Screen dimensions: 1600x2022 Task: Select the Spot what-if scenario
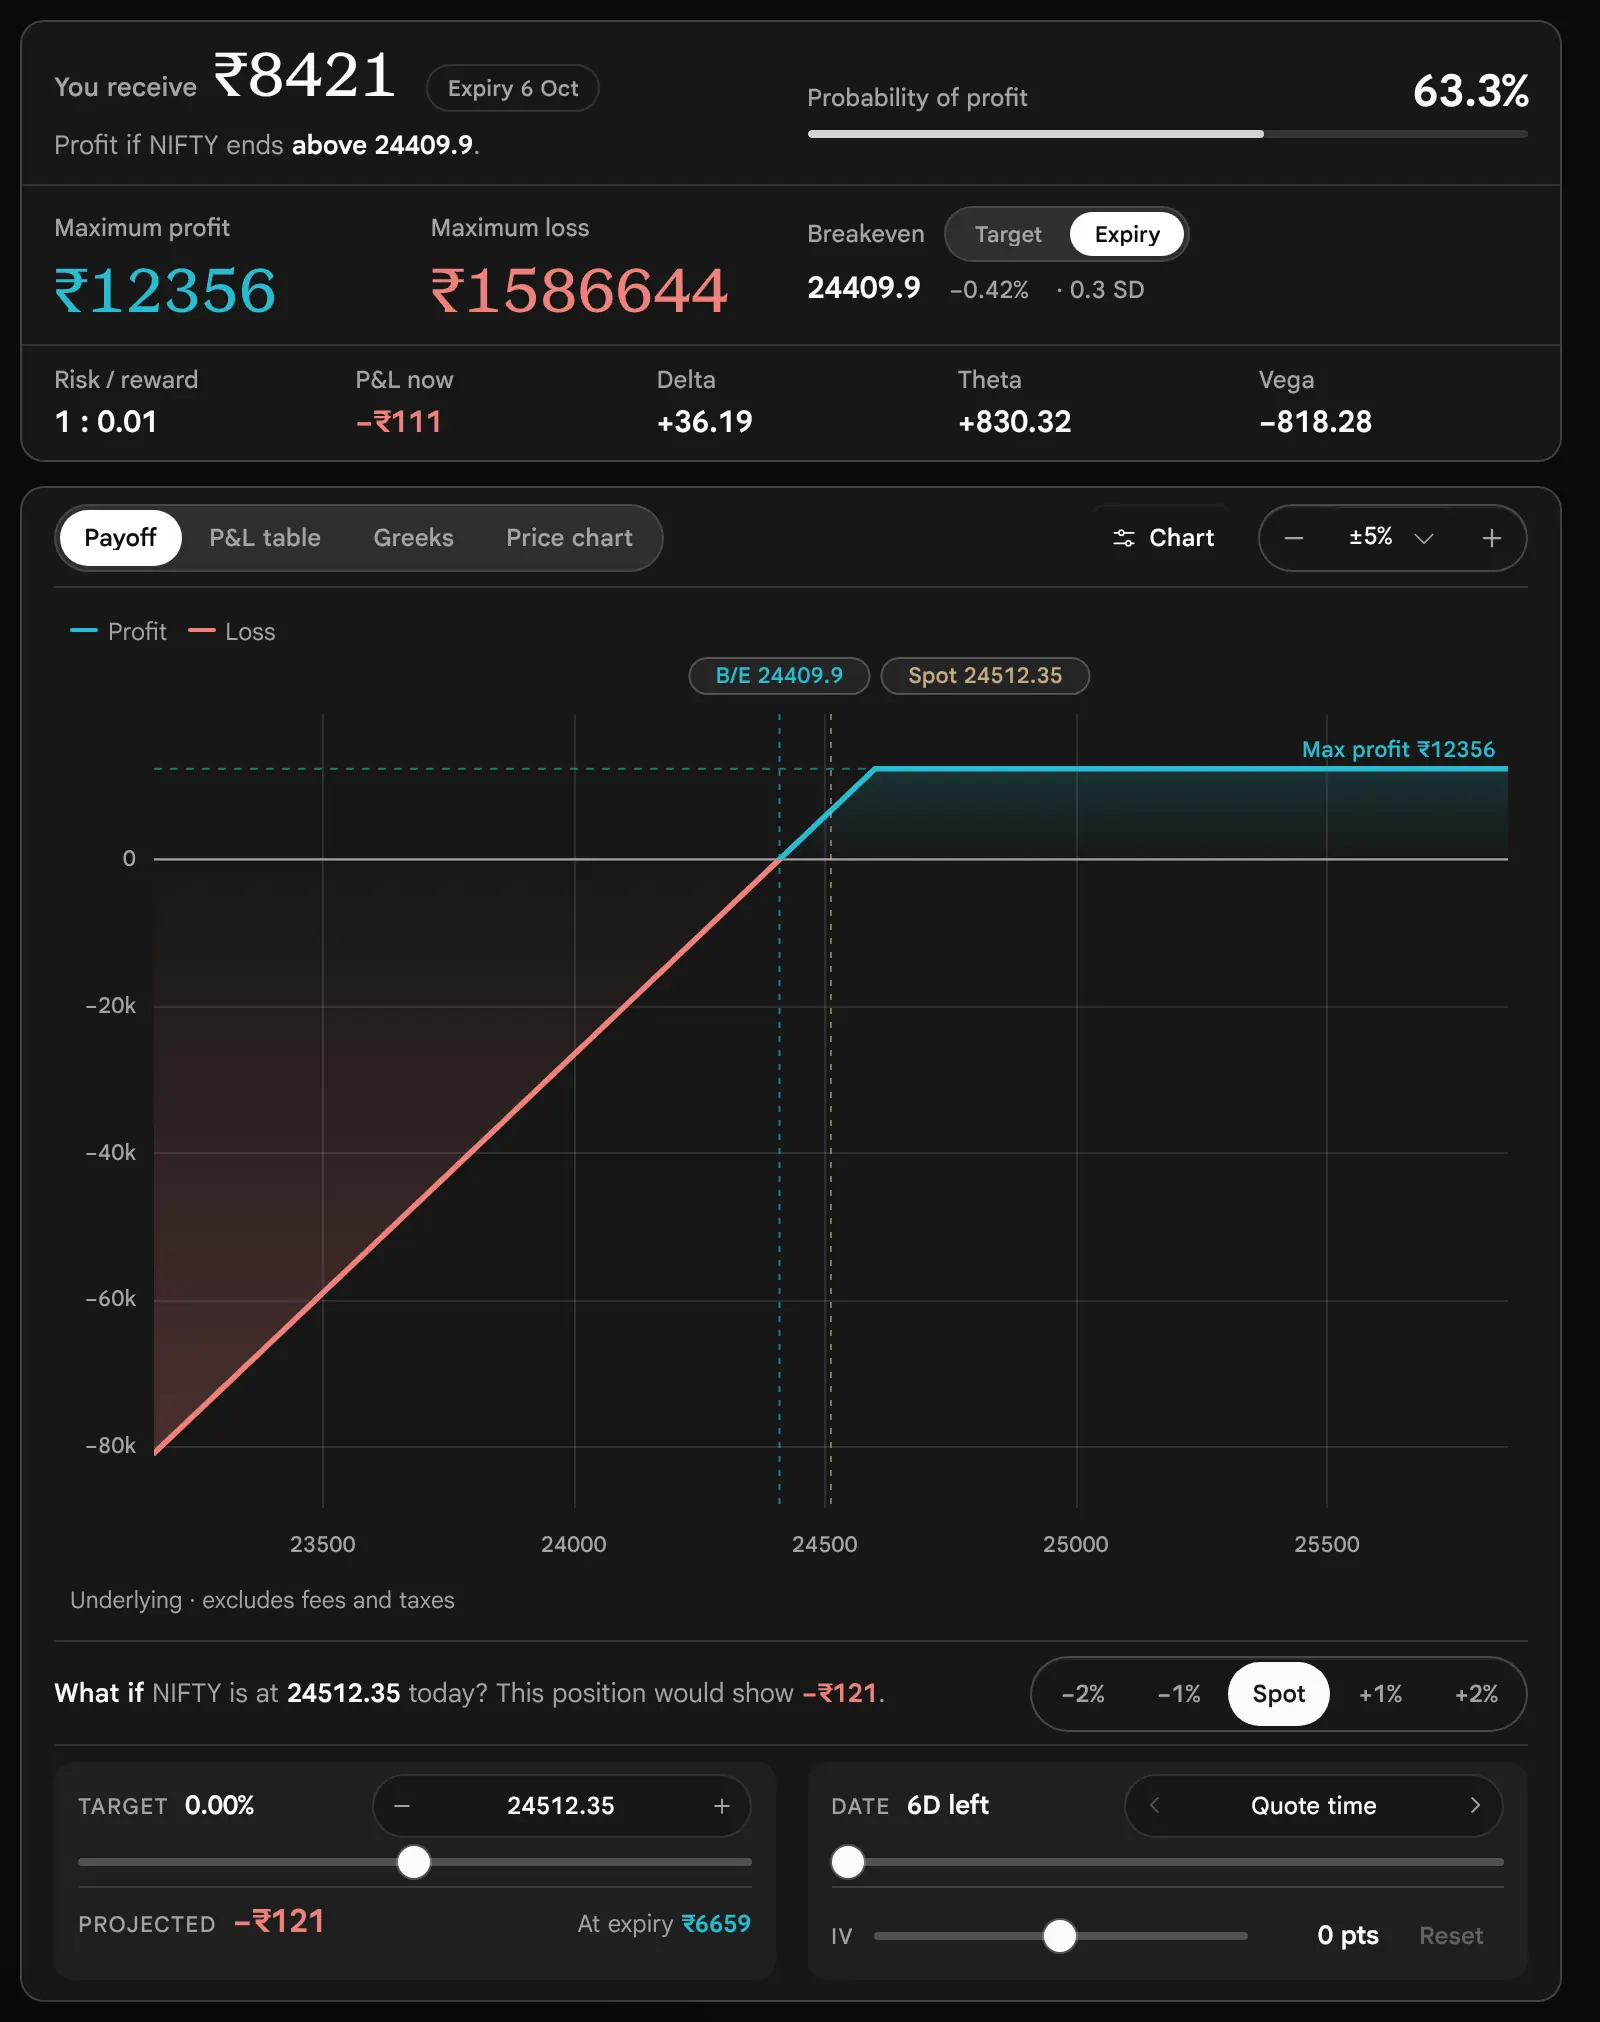point(1279,1694)
